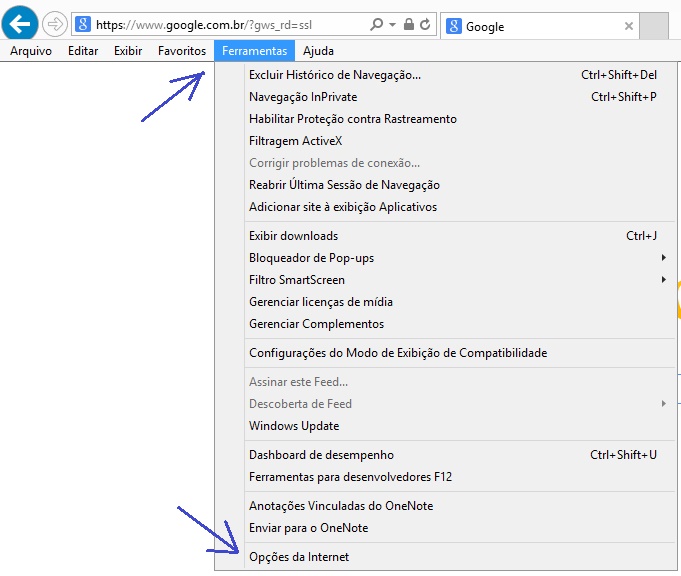
Task: Open address bar autocomplete dropdown arrow
Action: click(x=392, y=25)
